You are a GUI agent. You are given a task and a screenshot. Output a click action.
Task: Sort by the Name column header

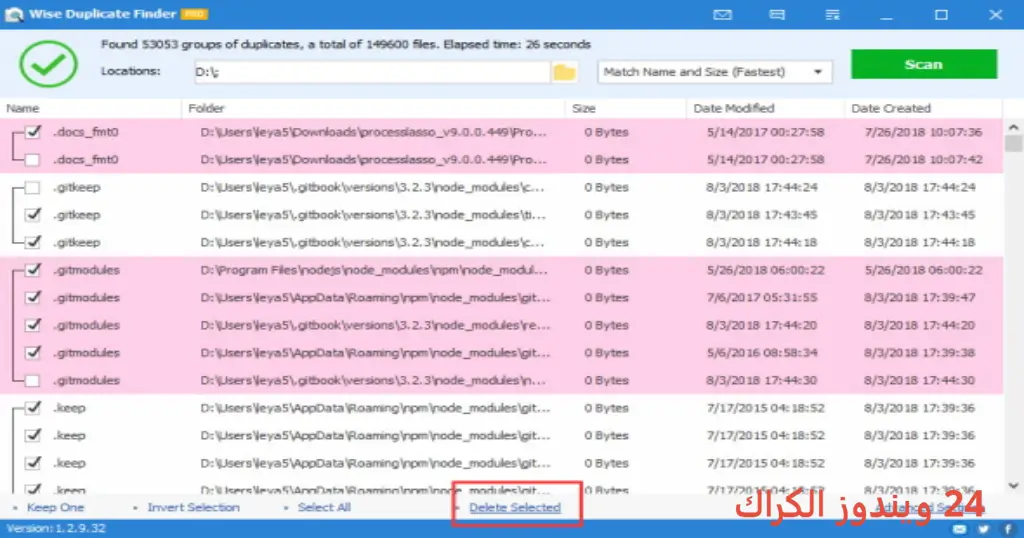tap(23, 108)
